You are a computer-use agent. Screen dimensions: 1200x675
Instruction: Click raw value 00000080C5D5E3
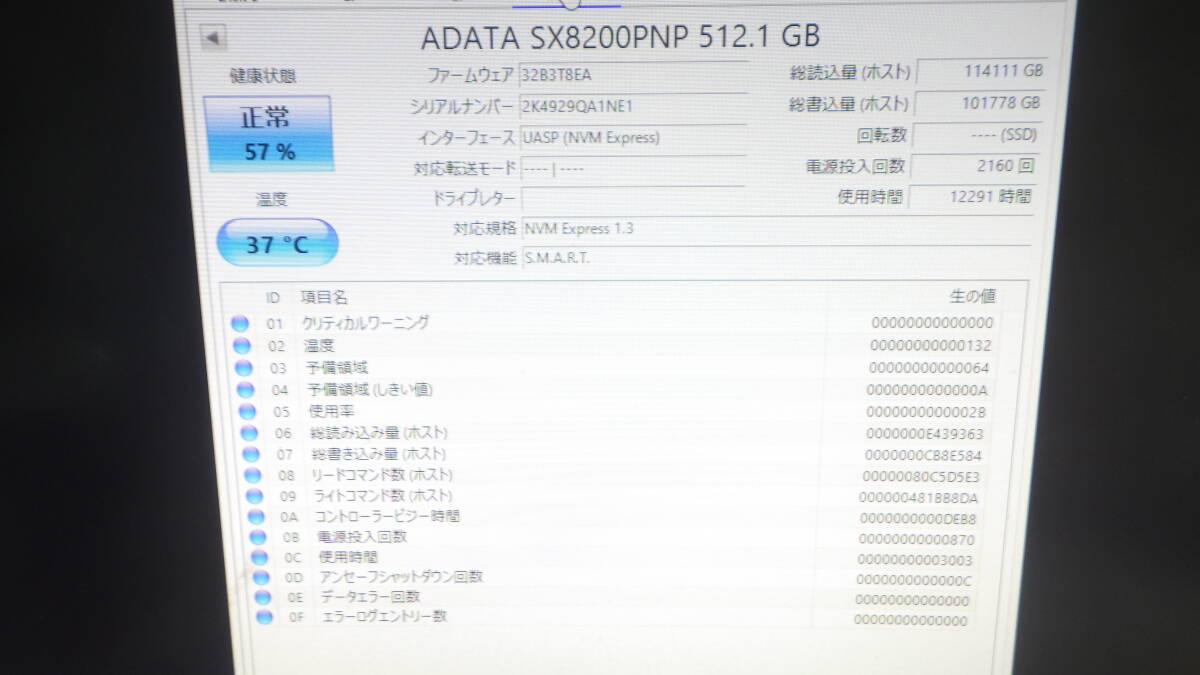pyautogui.click(x=921, y=477)
